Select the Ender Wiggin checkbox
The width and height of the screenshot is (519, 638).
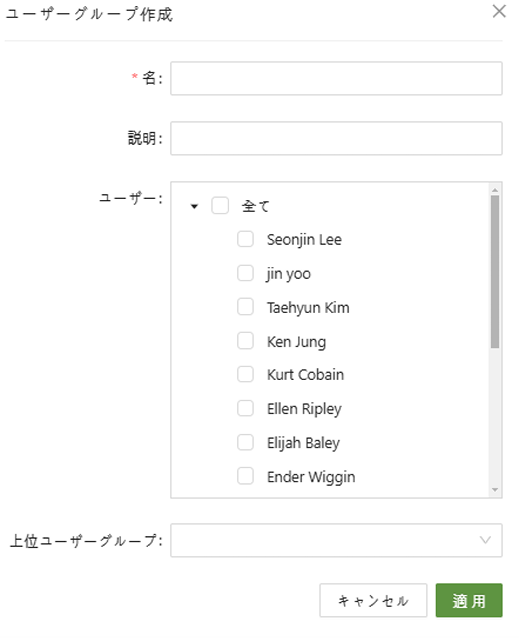point(245,476)
